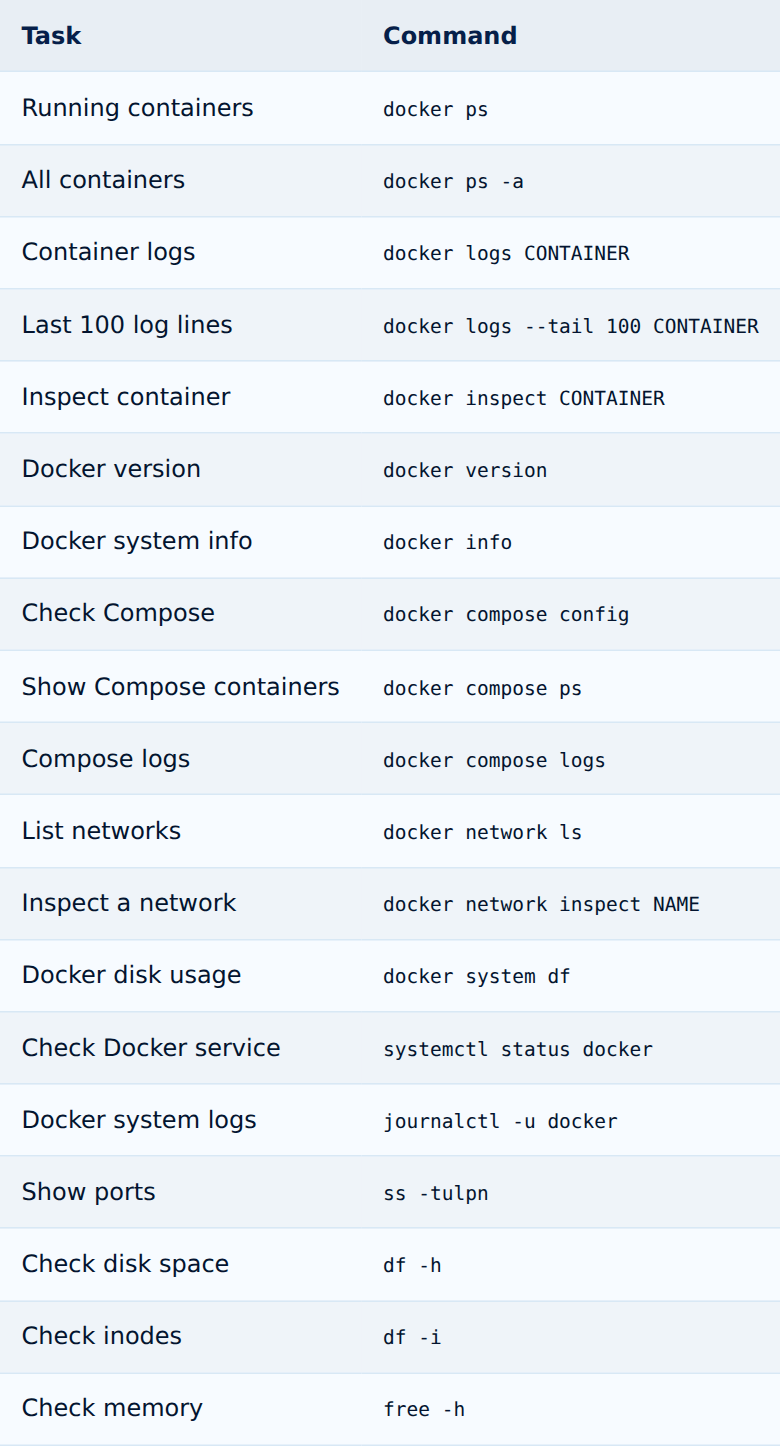Select the 'docker version' command

pos(465,470)
